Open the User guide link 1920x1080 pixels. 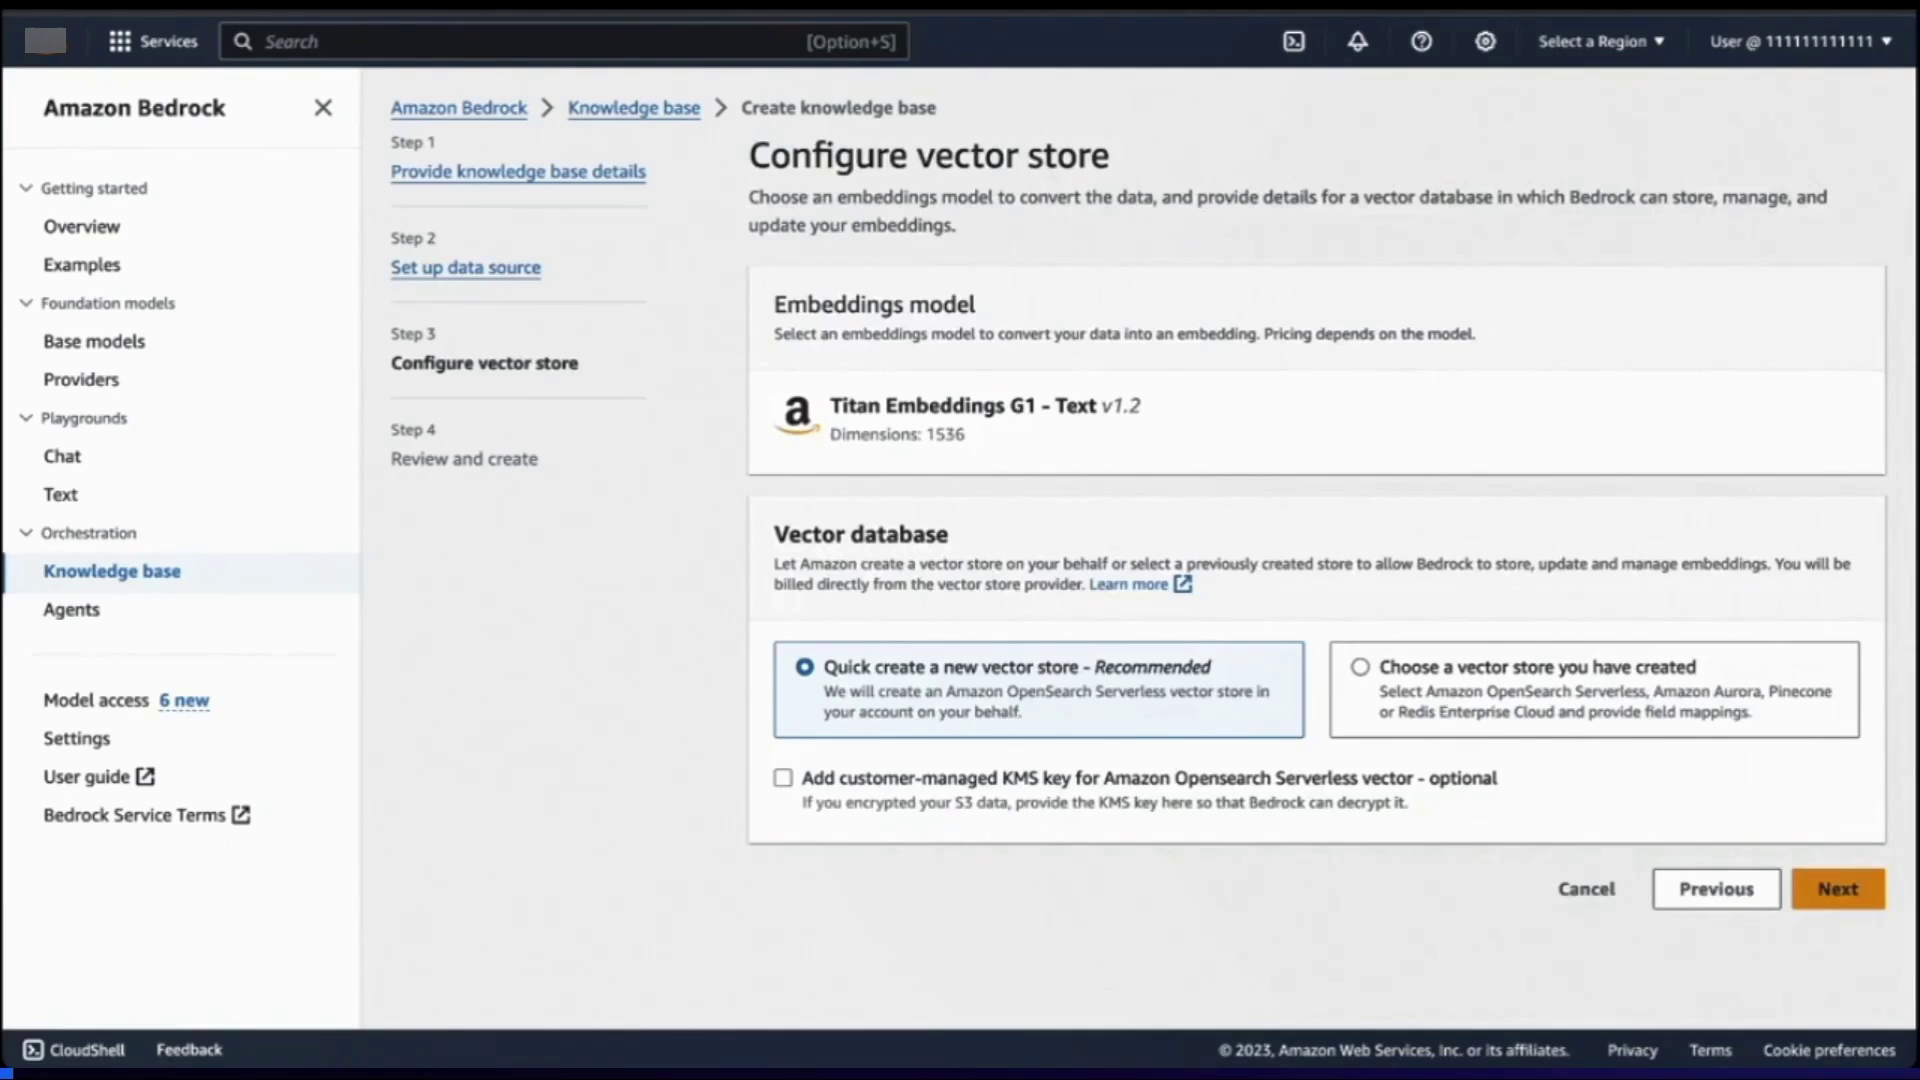(x=87, y=777)
